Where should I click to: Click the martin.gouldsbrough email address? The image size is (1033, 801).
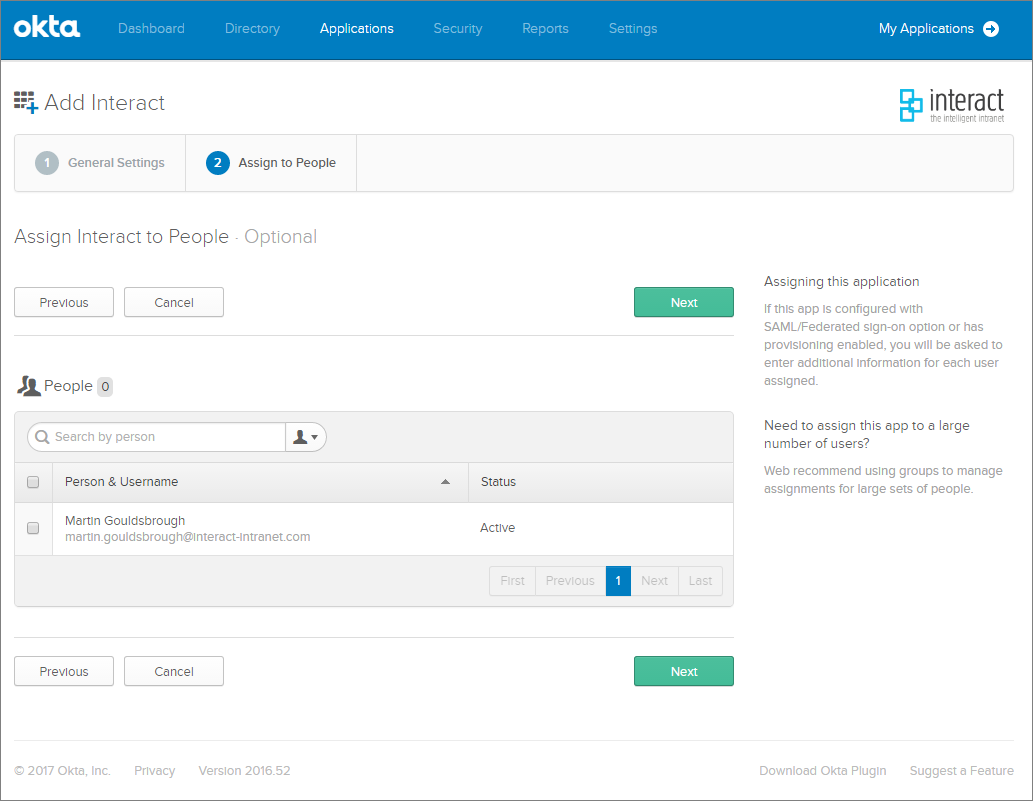pos(188,537)
